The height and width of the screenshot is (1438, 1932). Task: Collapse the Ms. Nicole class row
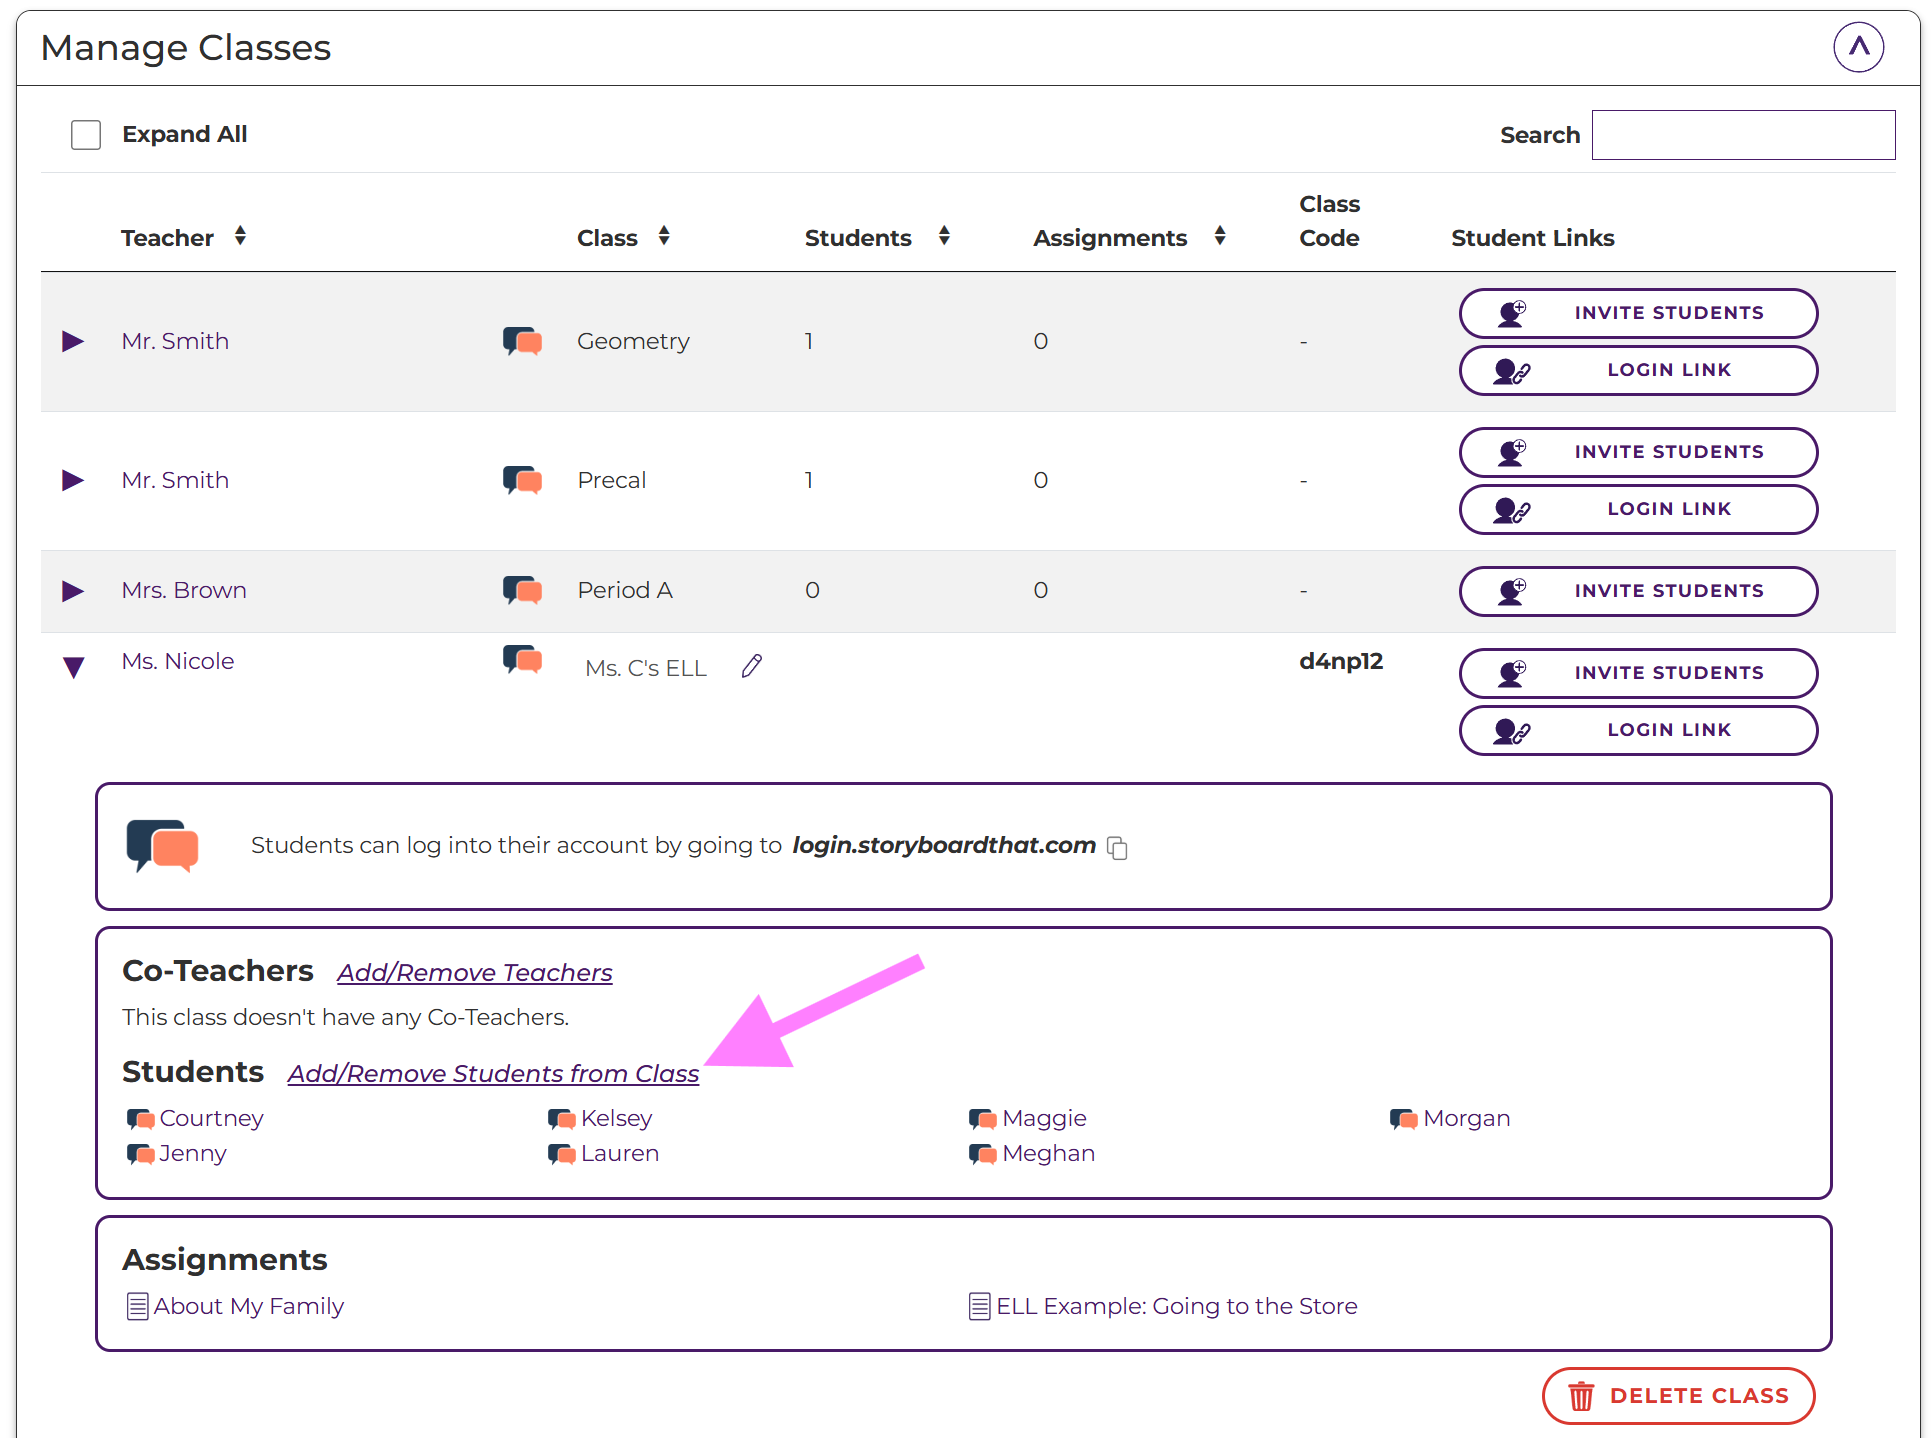(x=73, y=667)
